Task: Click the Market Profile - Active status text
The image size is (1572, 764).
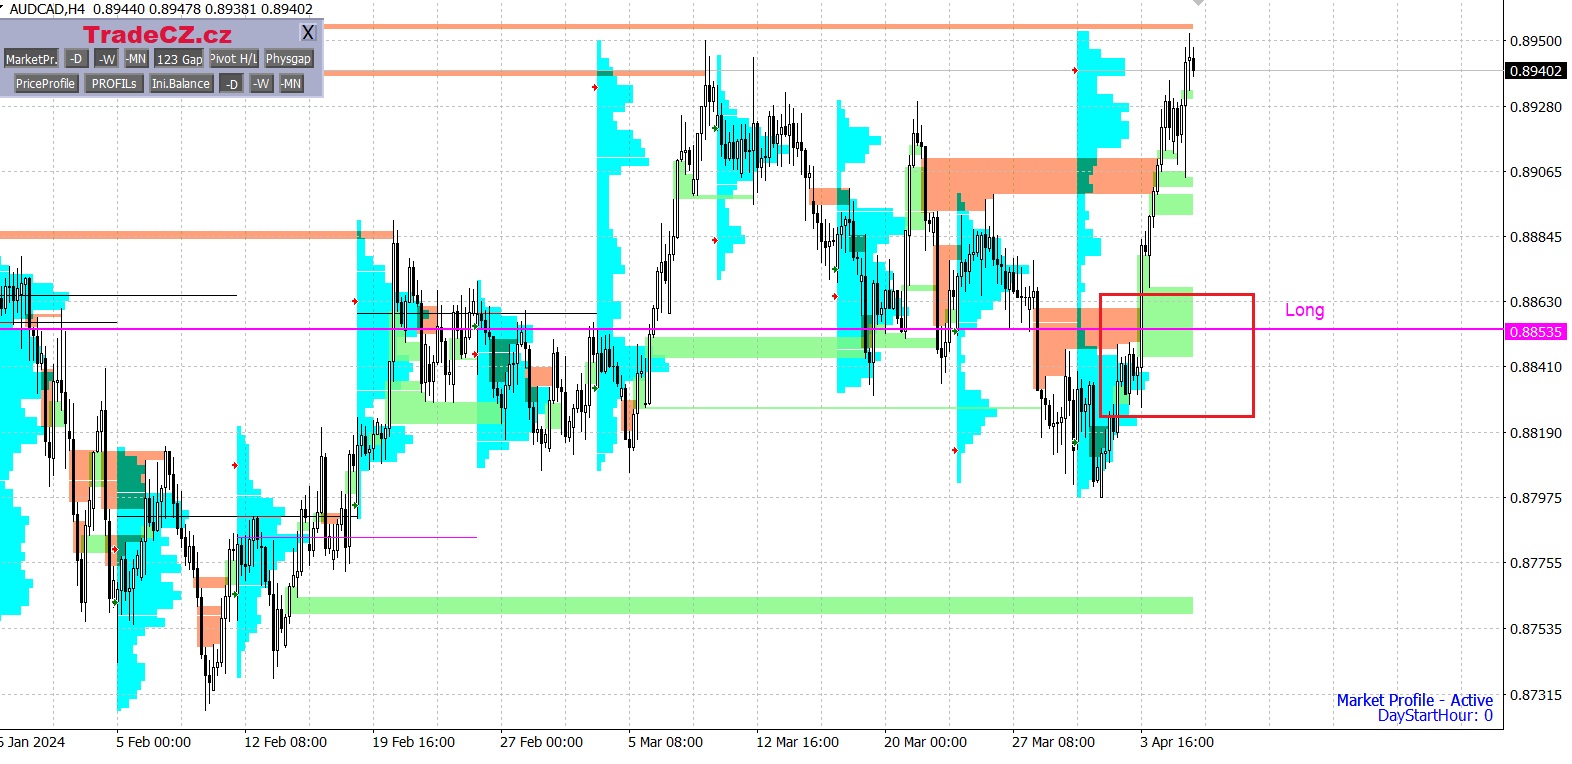Action: [x=1414, y=700]
